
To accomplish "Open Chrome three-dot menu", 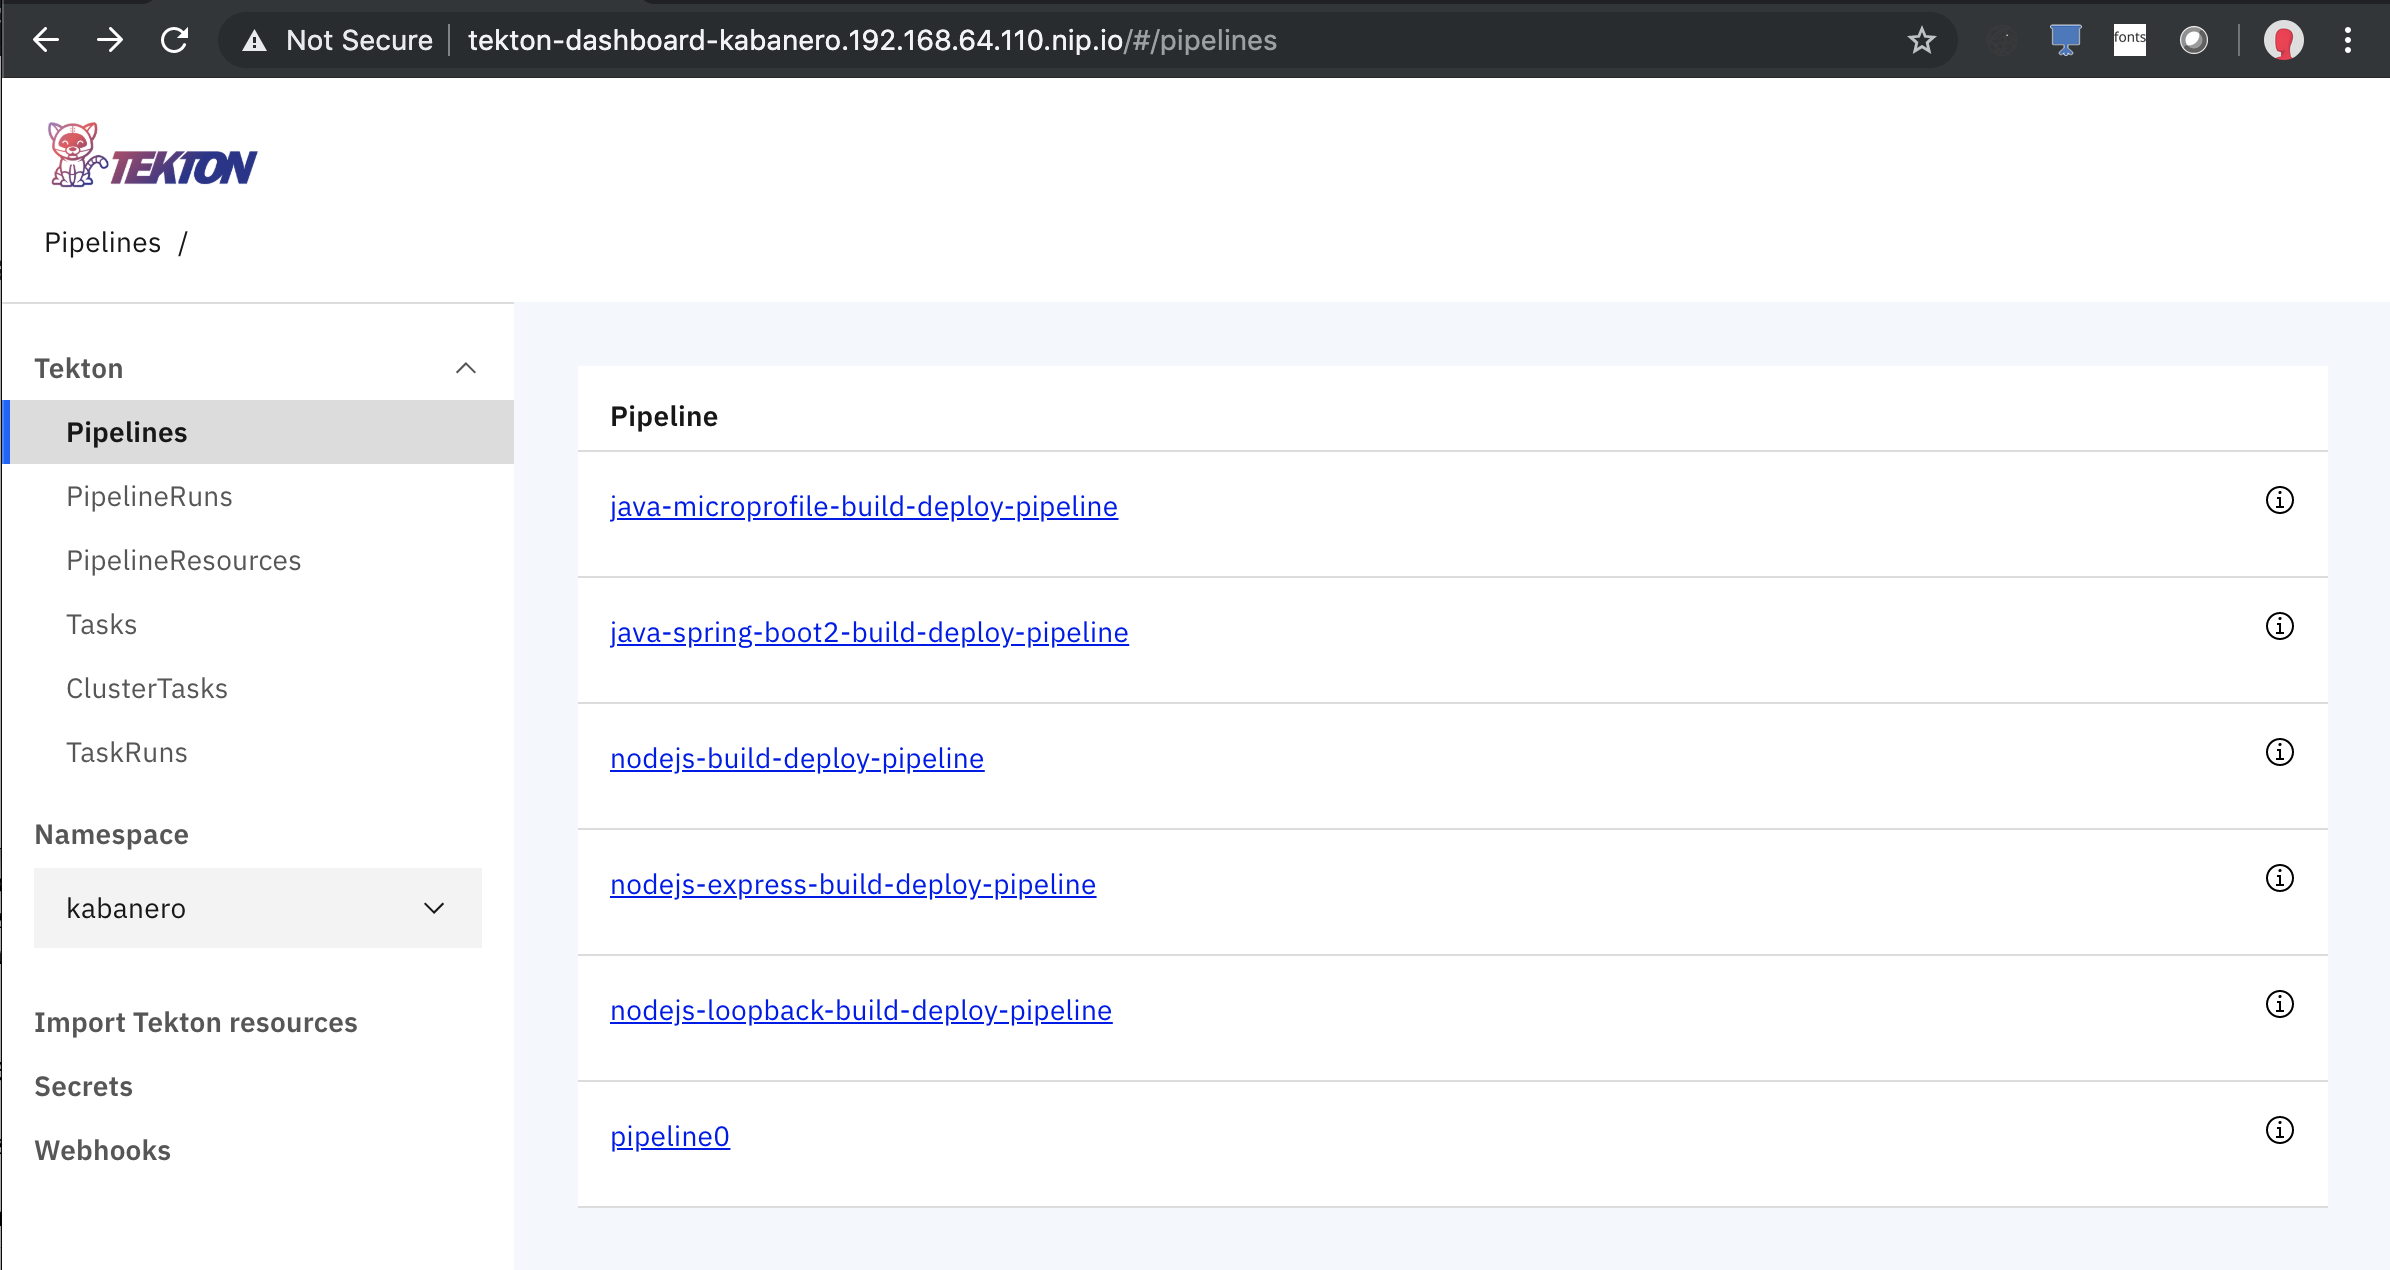I will click(x=2347, y=41).
